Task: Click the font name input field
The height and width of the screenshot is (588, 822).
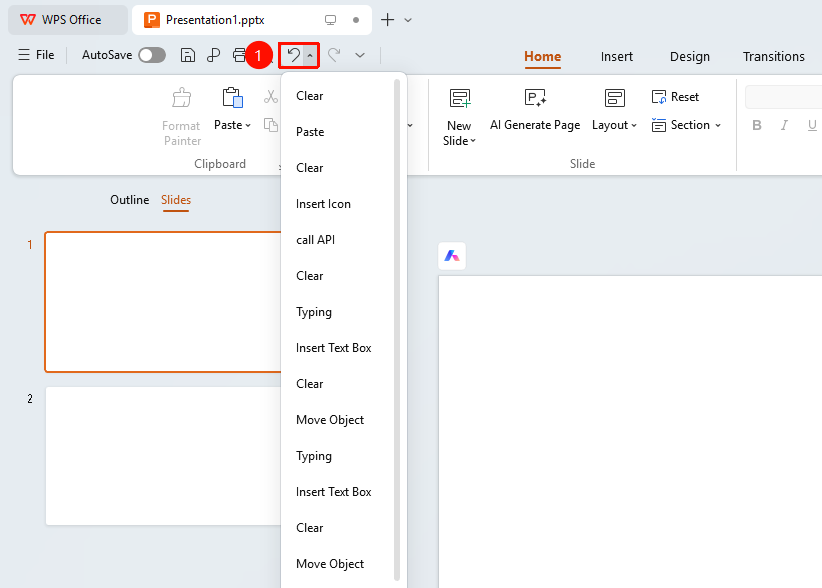Action: point(783,97)
